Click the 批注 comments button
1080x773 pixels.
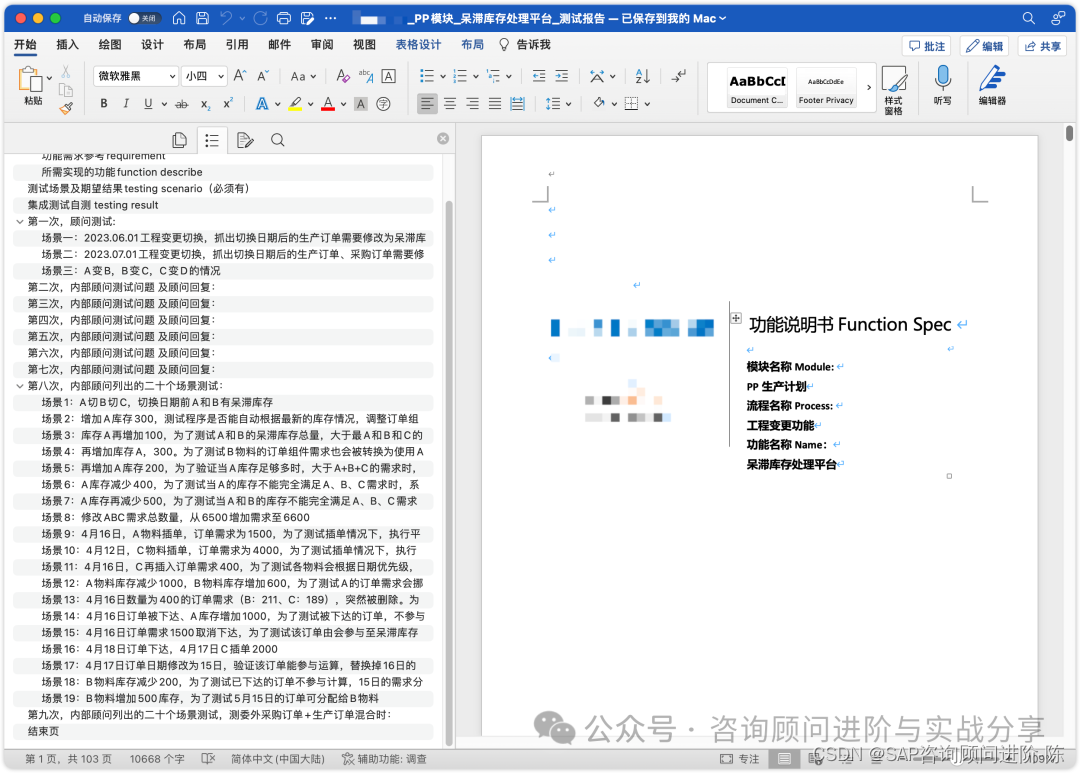pyautogui.click(x=926, y=46)
